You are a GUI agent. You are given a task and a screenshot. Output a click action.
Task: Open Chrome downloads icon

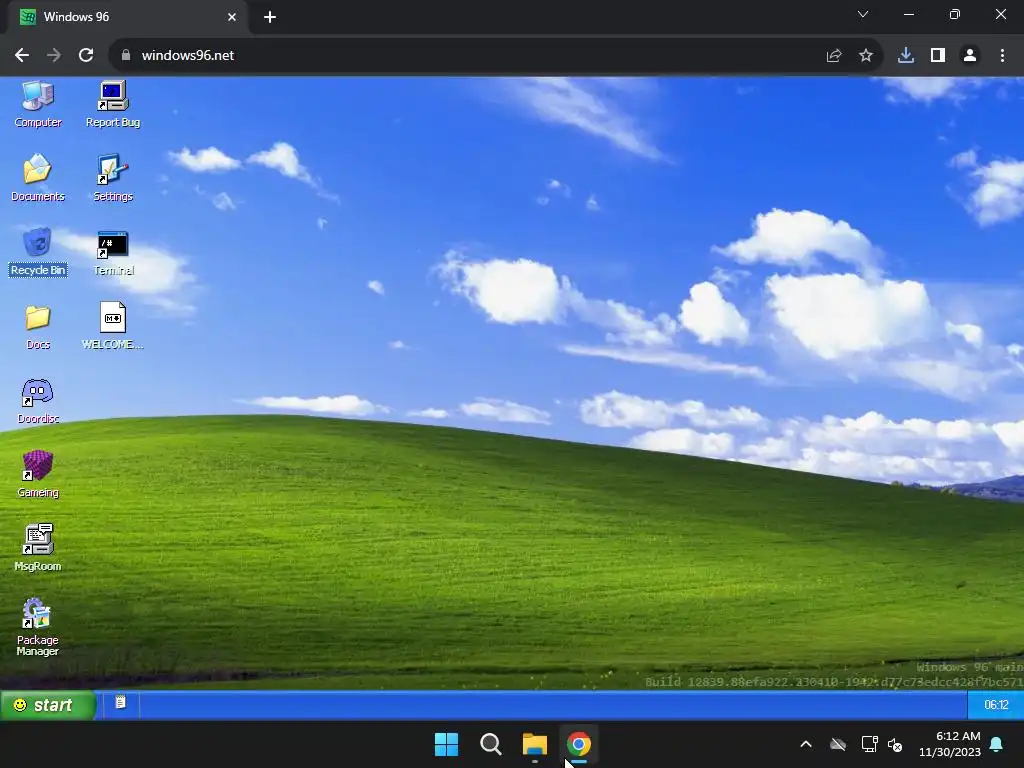coord(906,56)
